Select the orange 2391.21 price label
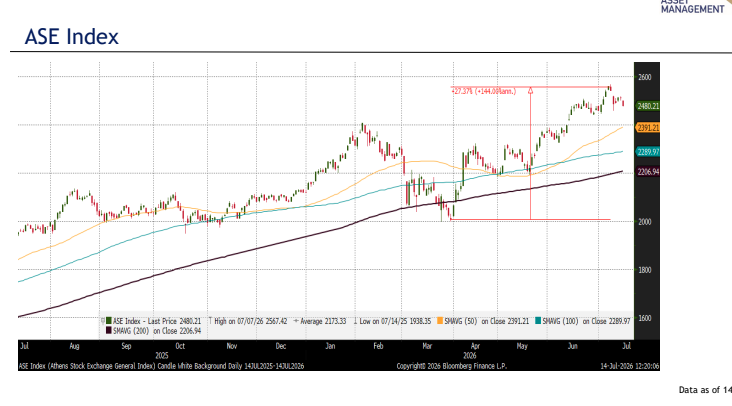 [648, 128]
